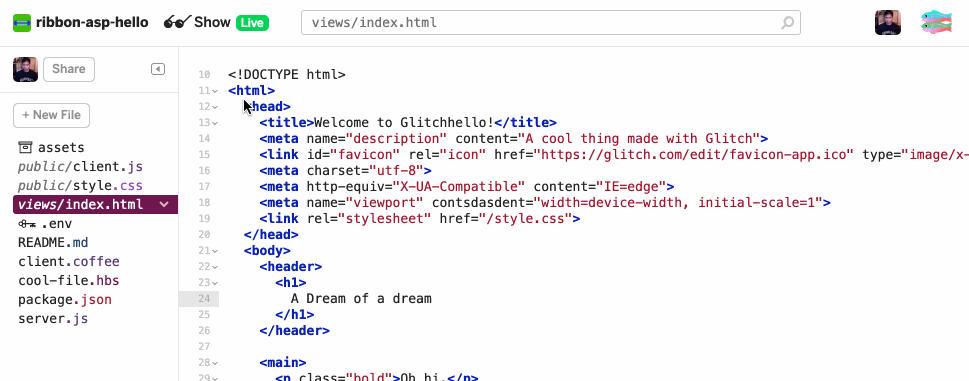Open server.js file
Image resolution: width=969 pixels, height=381 pixels.
(x=53, y=319)
